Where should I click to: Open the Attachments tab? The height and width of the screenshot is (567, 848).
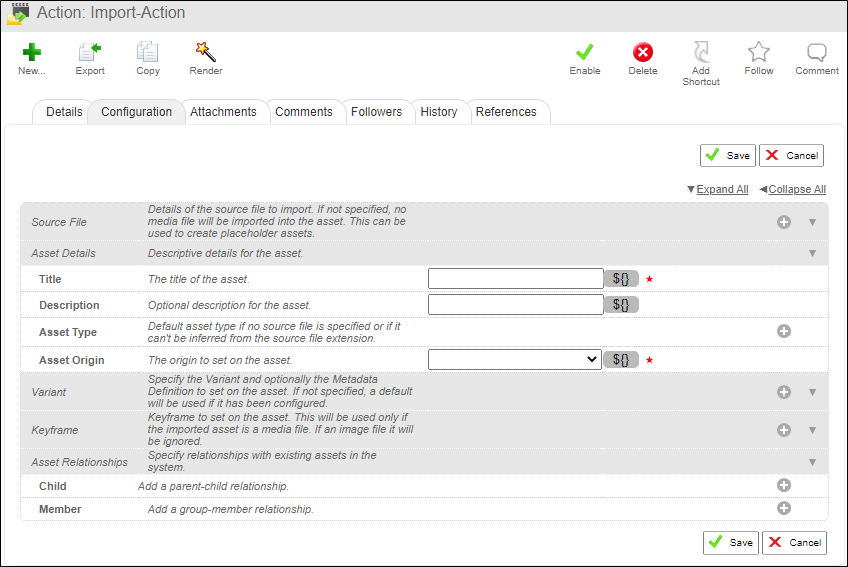click(223, 112)
